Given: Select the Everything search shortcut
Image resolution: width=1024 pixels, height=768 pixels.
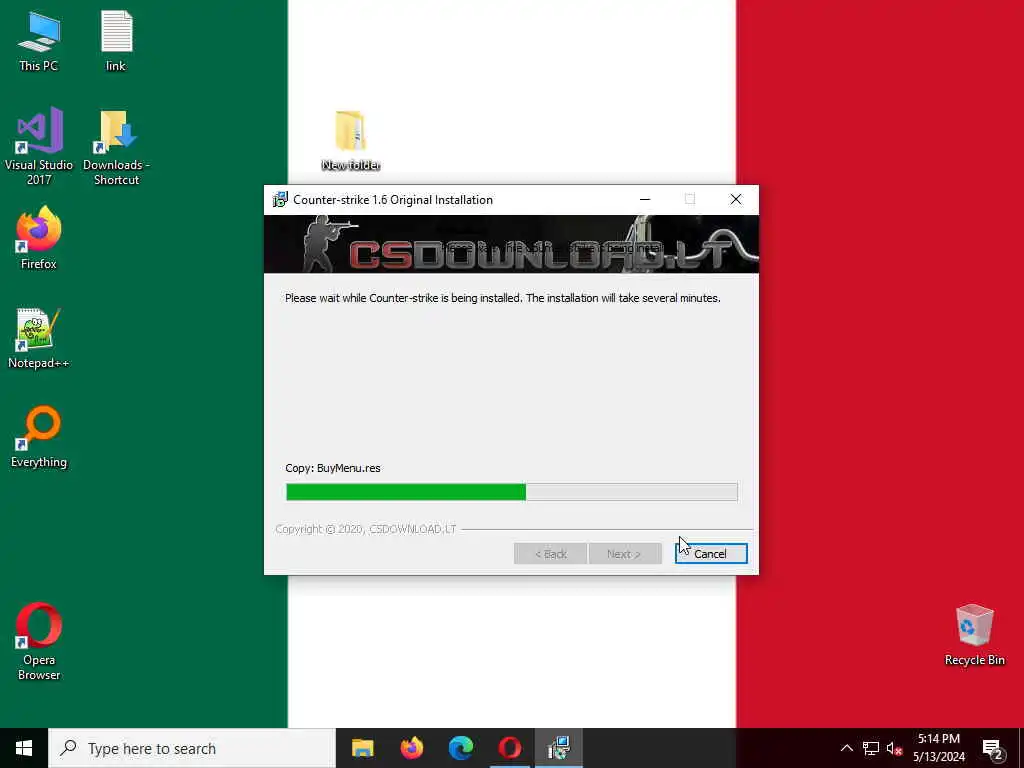Looking at the screenshot, I should (39, 437).
